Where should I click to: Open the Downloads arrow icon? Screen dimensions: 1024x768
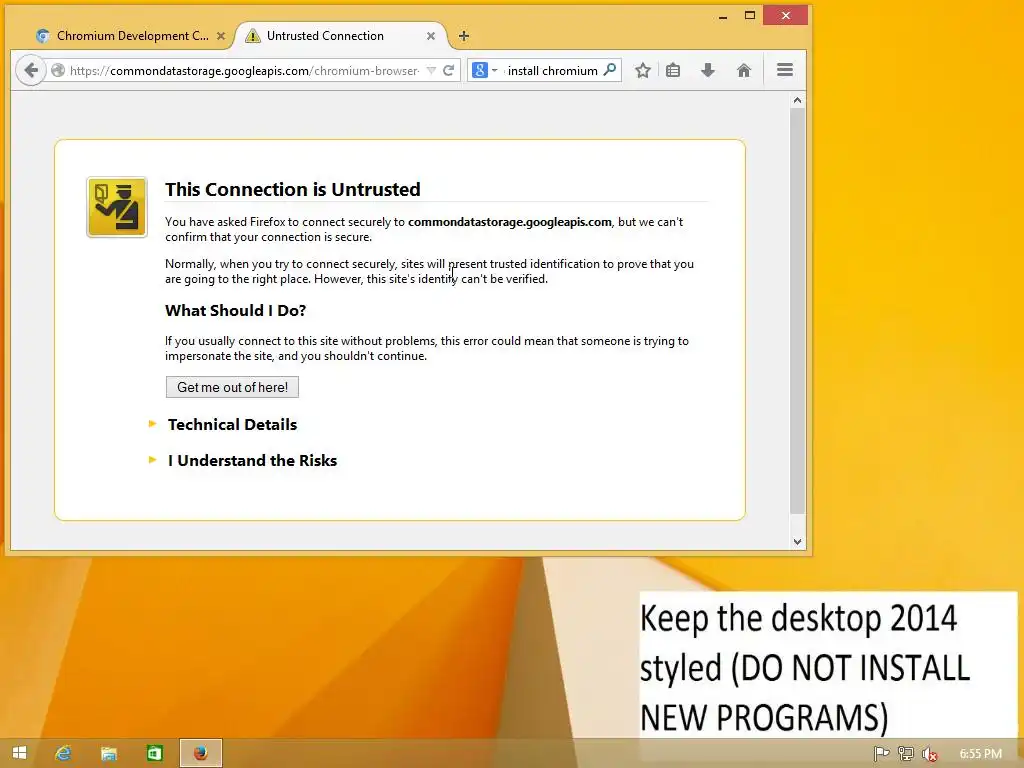(708, 70)
